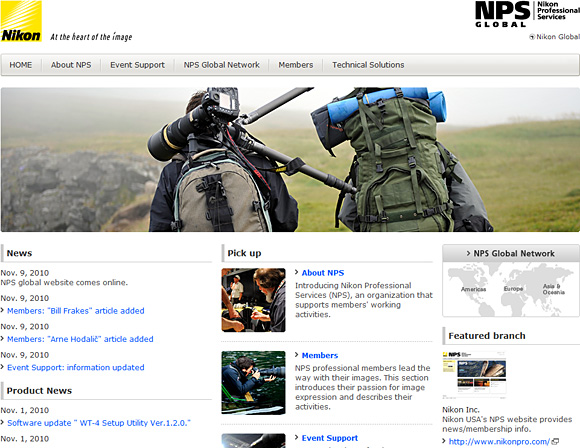The width and height of the screenshot is (580, 448).
Task: Click Europe on the world map
Action: tap(513, 289)
